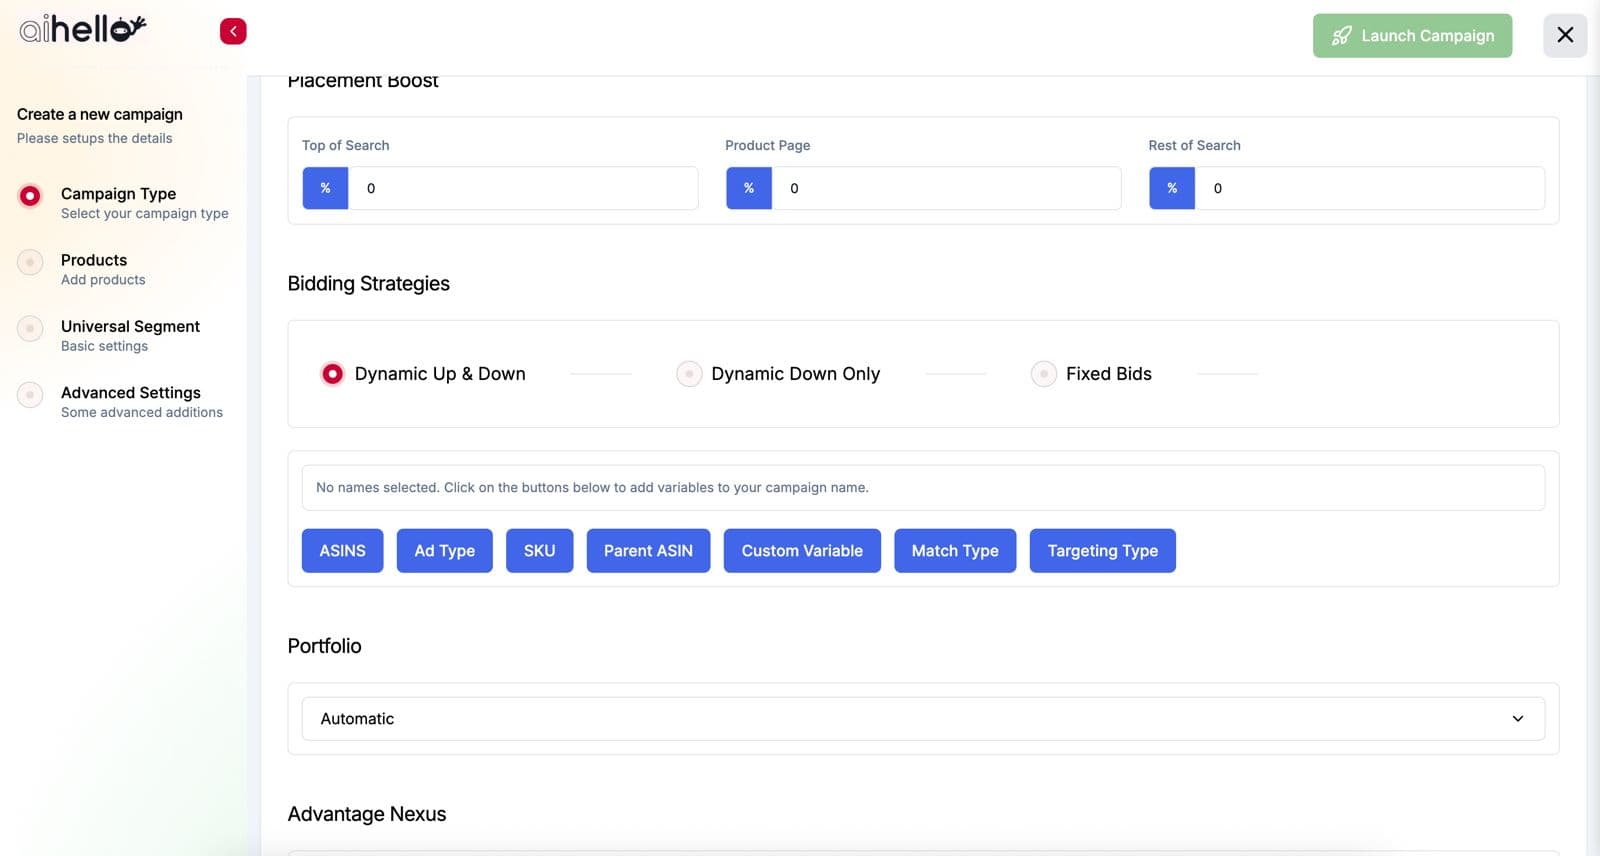Select the Dynamic Up & Down bidding strategy
Viewport: 1600px width, 856px height.
[x=333, y=374]
